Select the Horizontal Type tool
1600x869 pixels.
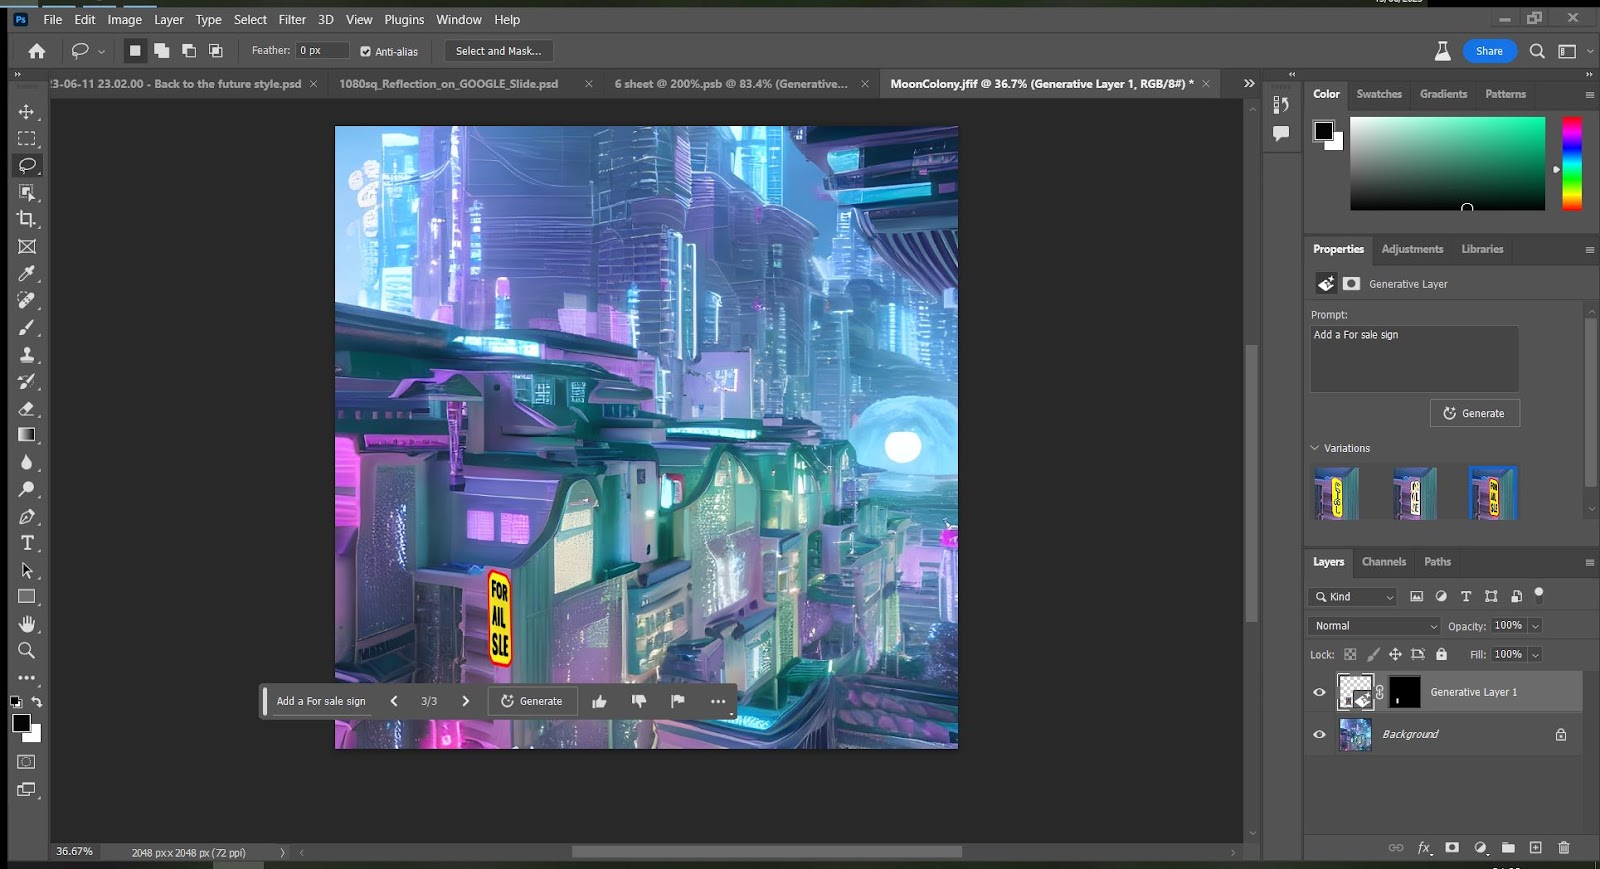pos(27,543)
